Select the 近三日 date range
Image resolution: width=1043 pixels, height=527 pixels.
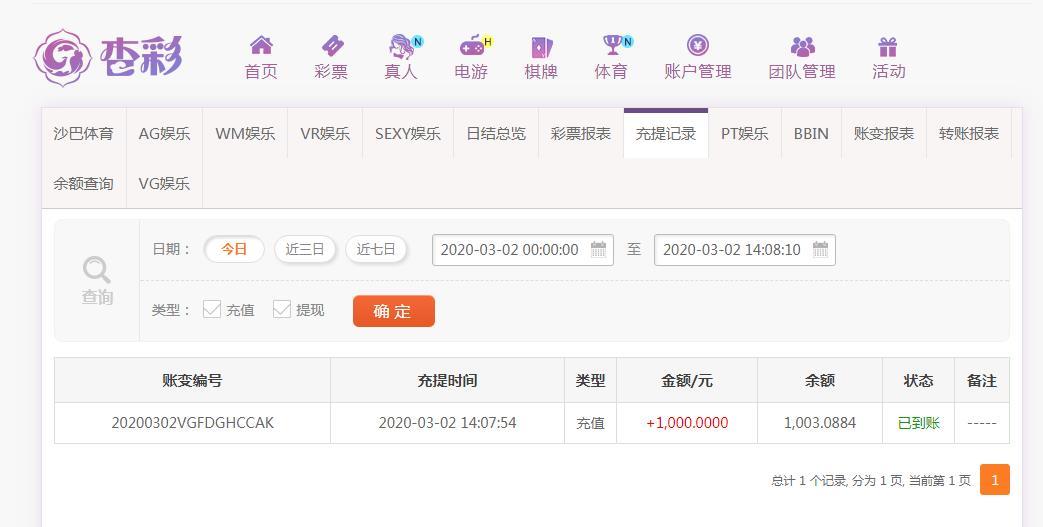(x=305, y=249)
